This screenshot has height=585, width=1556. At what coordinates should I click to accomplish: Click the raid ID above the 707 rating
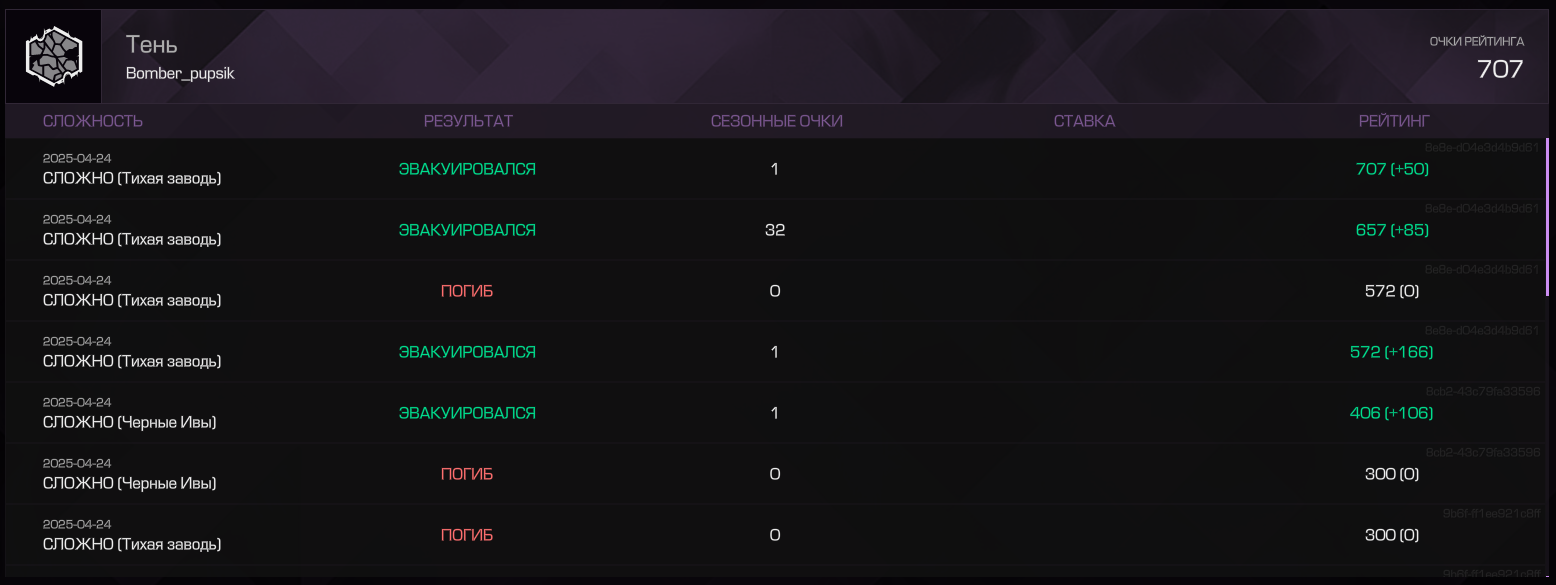pos(1481,146)
